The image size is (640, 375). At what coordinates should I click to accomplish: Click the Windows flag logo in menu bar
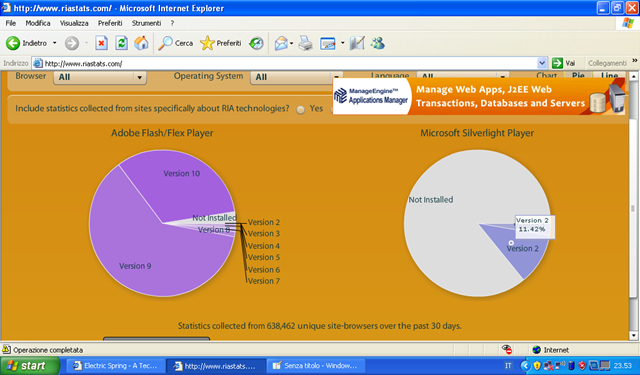[x=628, y=23]
